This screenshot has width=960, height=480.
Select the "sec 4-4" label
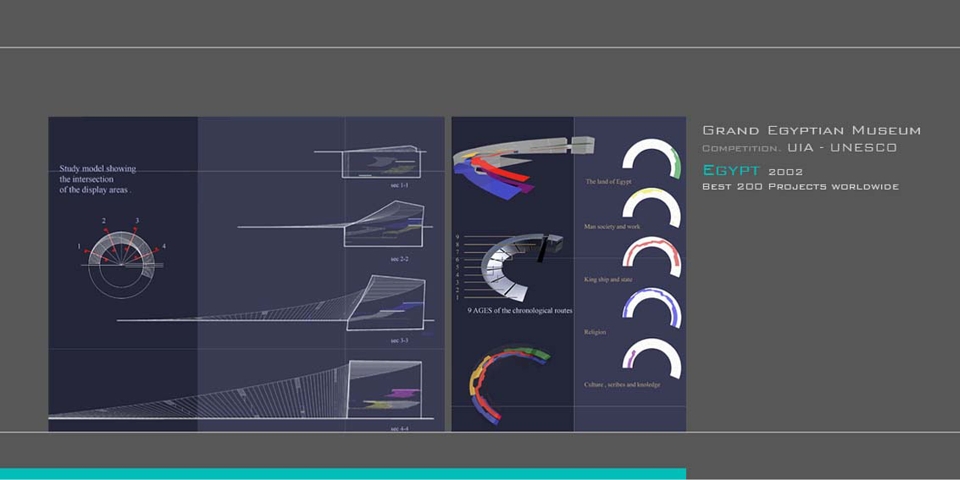(399, 429)
